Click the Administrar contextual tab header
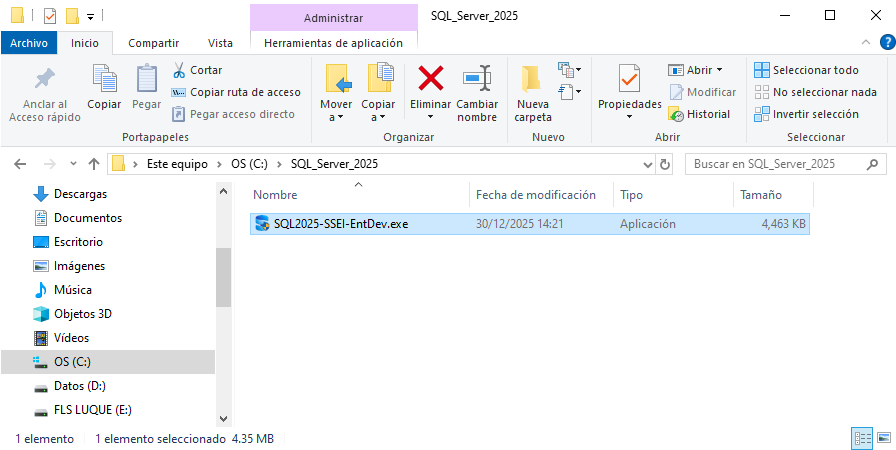The height and width of the screenshot is (450, 896). tap(333, 18)
